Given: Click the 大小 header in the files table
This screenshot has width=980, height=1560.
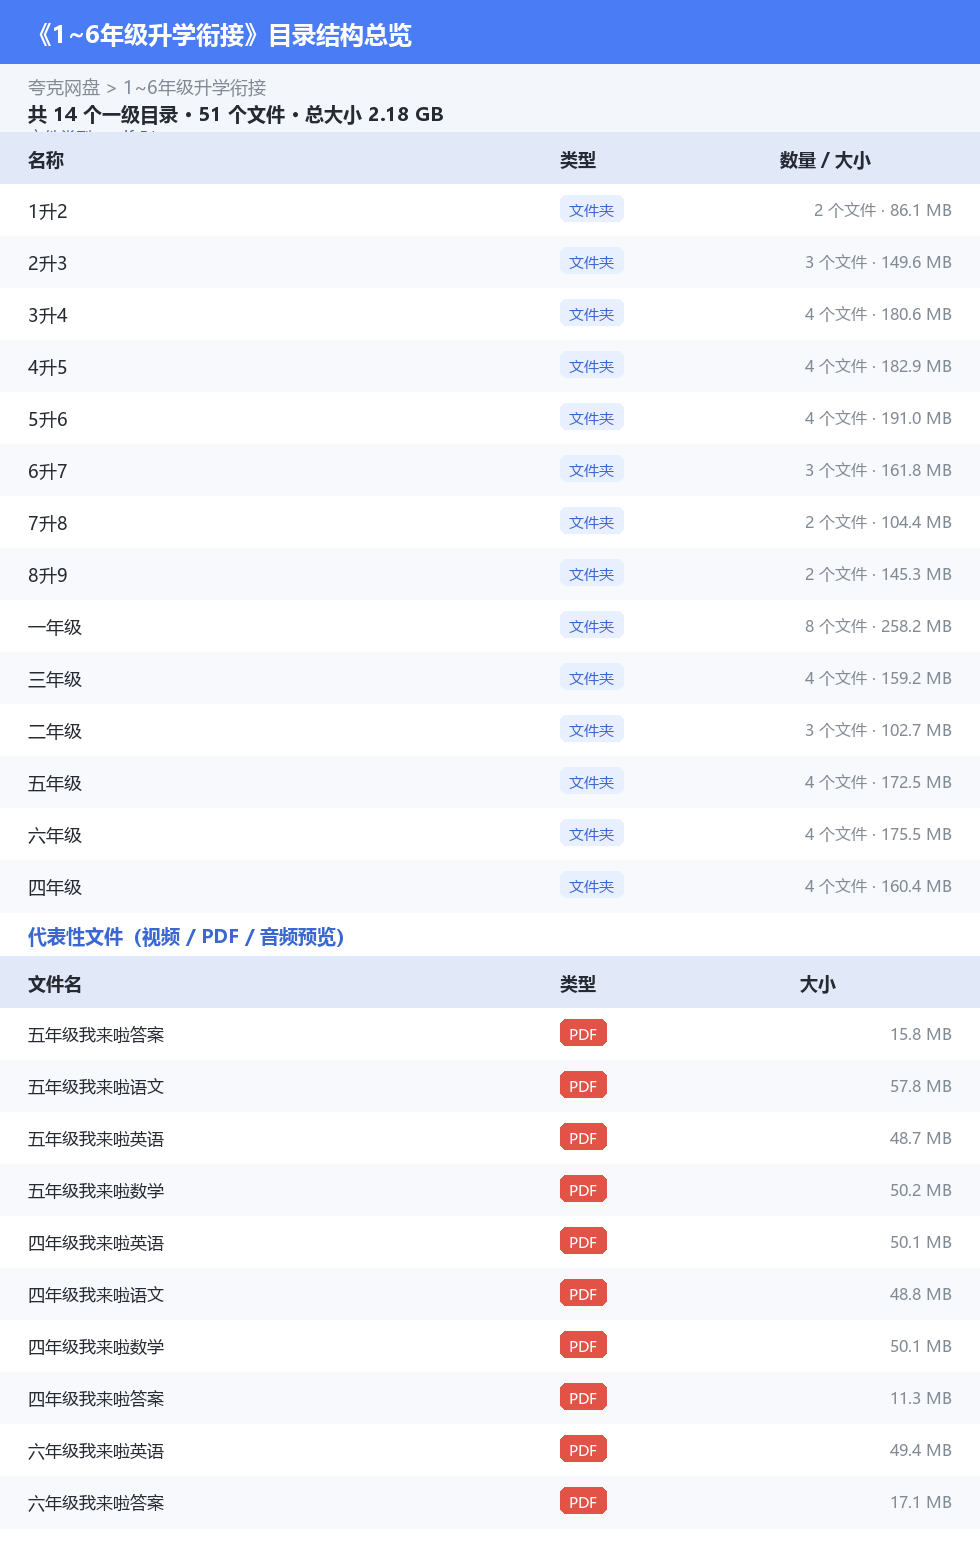Looking at the screenshot, I should [817, 984].
